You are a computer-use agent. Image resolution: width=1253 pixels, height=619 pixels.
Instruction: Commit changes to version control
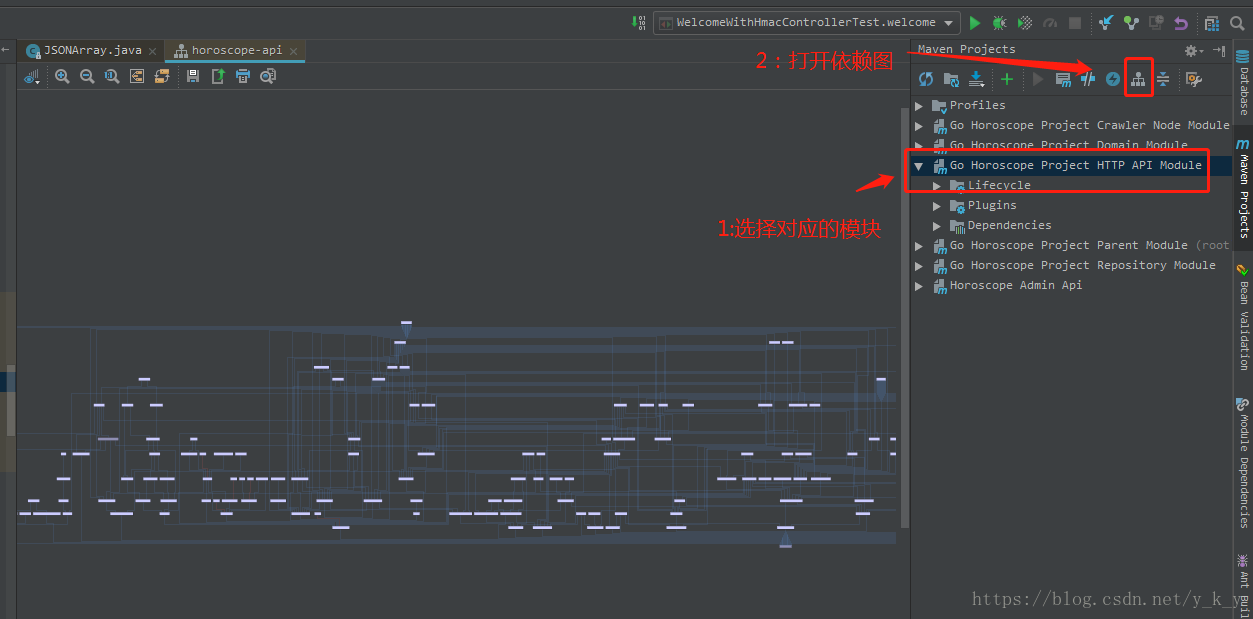(1131, 23)
